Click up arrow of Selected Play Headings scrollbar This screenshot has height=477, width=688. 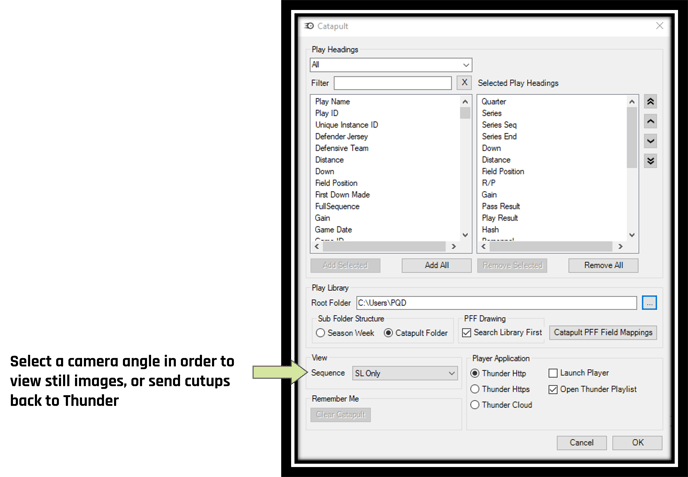click(632, 102)
